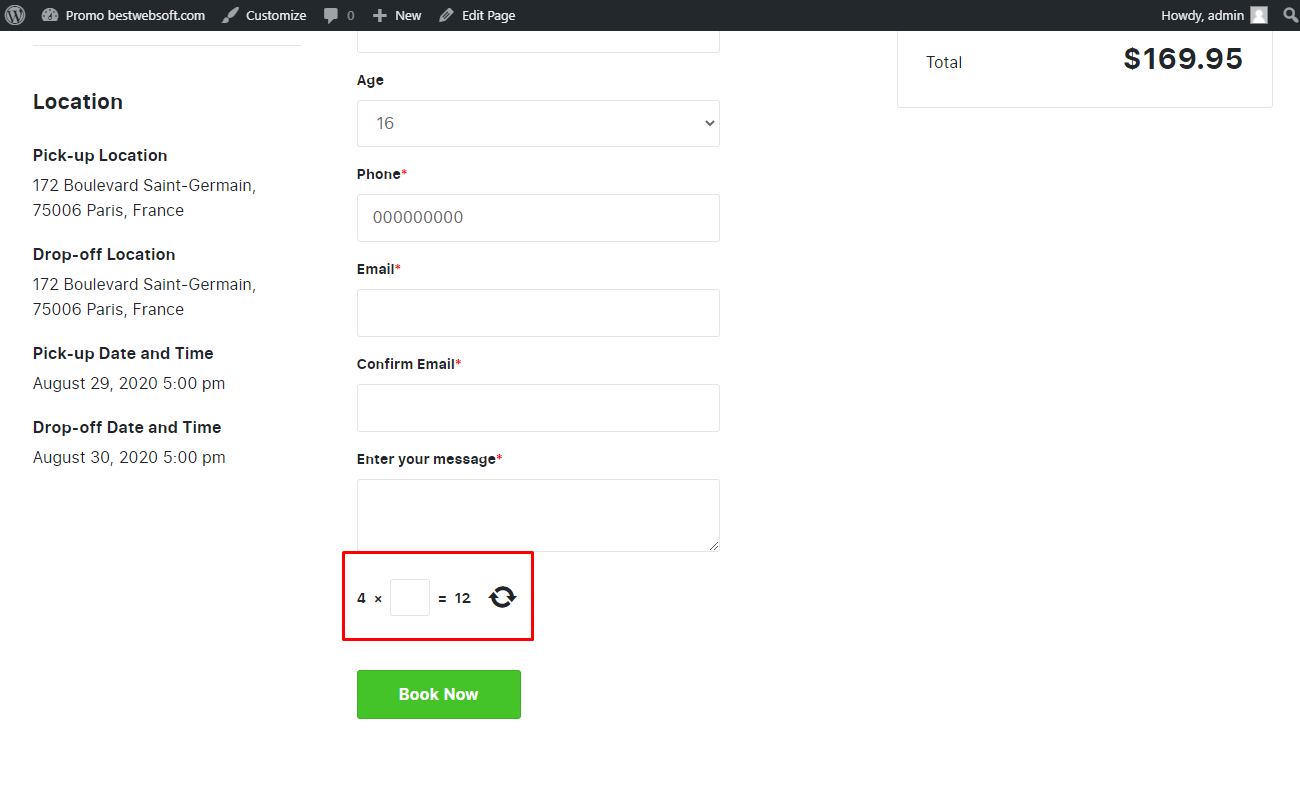The height and width of the screenshot is (800, 1300).
Task: Click the captcha result number 12
Action: (x=462, y=598)
